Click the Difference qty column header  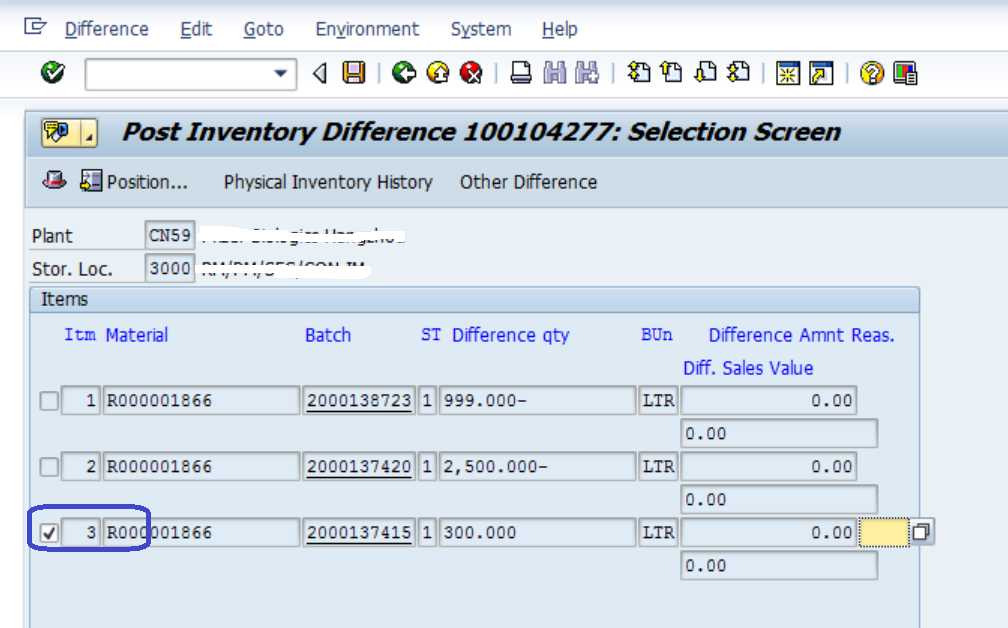tap(510, 336)
